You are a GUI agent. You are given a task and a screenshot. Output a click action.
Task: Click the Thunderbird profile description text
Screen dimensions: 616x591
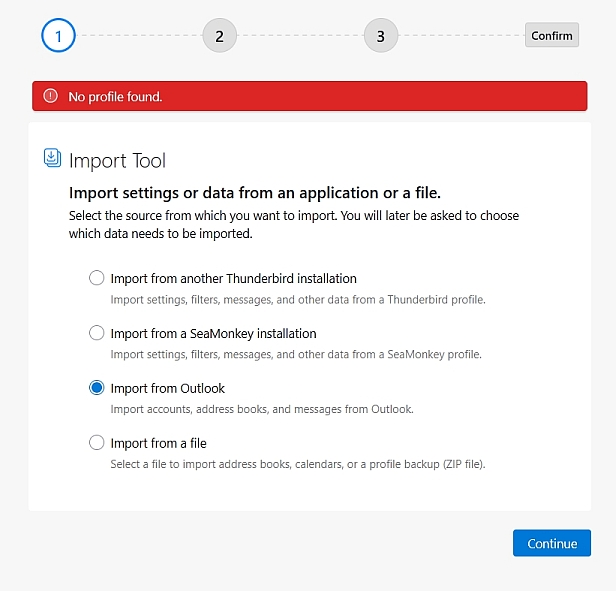pyautogui.click(x=297, y=299)
